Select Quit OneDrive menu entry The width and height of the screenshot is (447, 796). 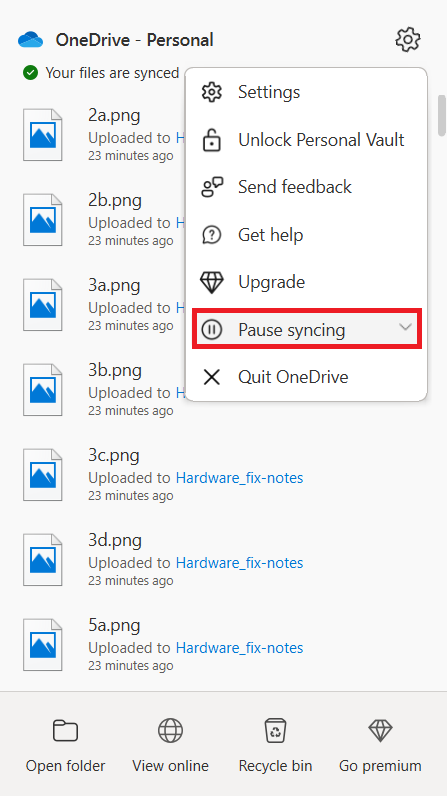(306, 377)
